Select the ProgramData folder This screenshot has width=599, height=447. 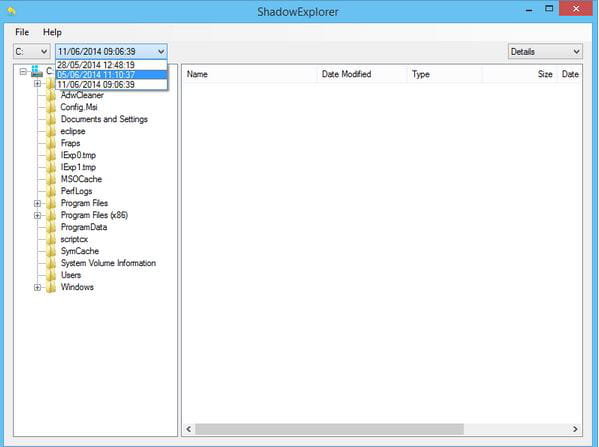[x=84, y=227]
